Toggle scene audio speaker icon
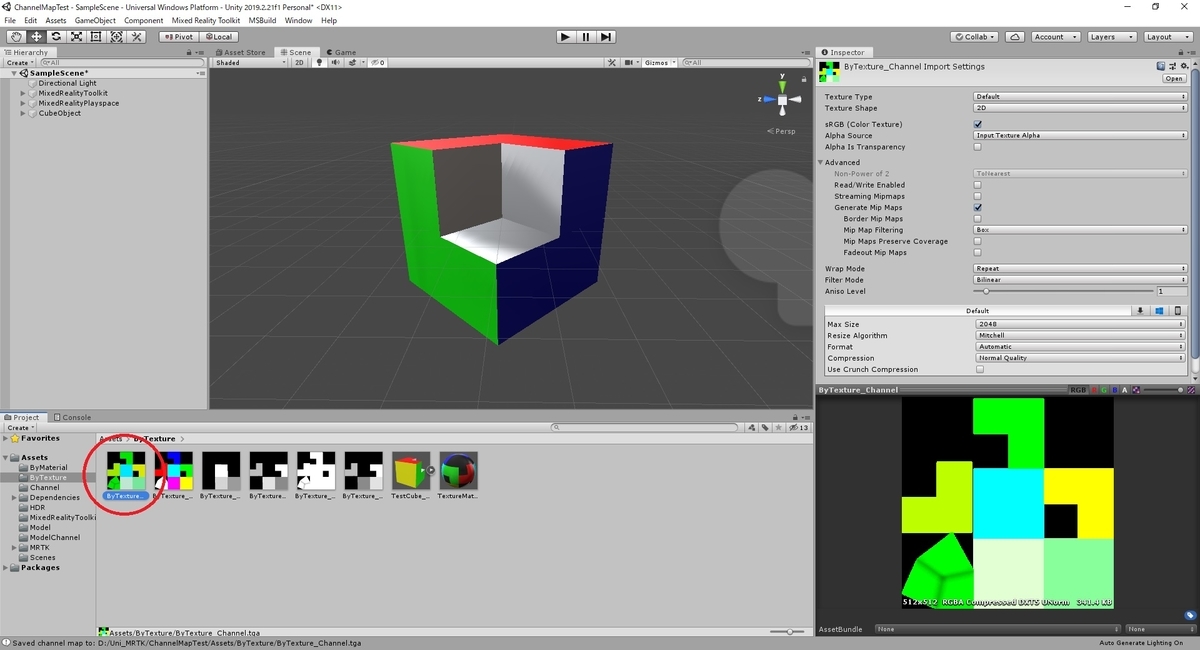1200x650 pixels. tap(334, 63)
